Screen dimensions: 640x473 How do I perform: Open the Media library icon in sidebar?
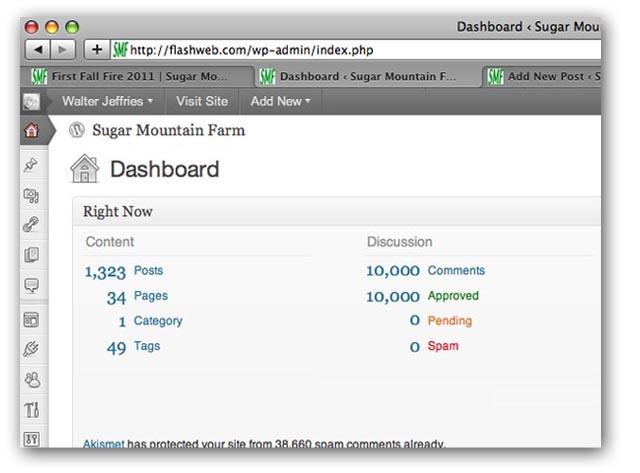(31, 196)
